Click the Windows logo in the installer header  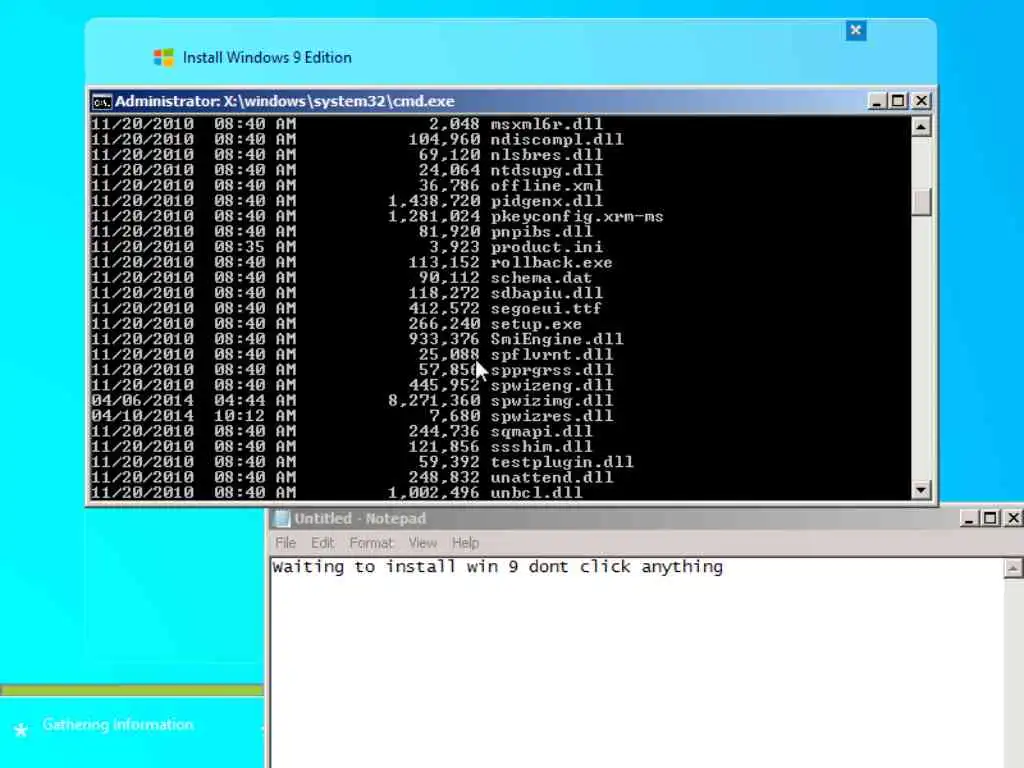[163, 57]
